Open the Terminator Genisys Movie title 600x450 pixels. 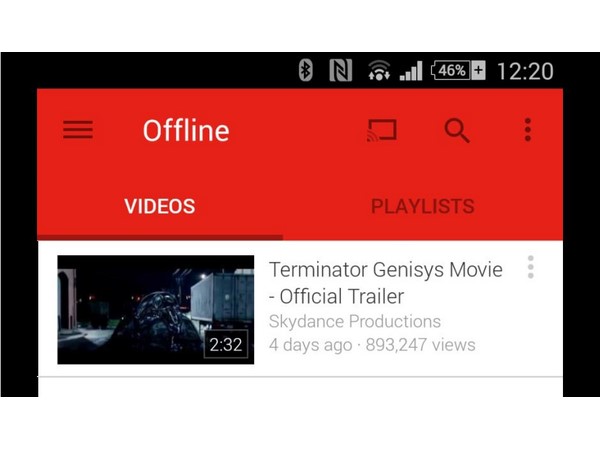[x=386, y=283]
